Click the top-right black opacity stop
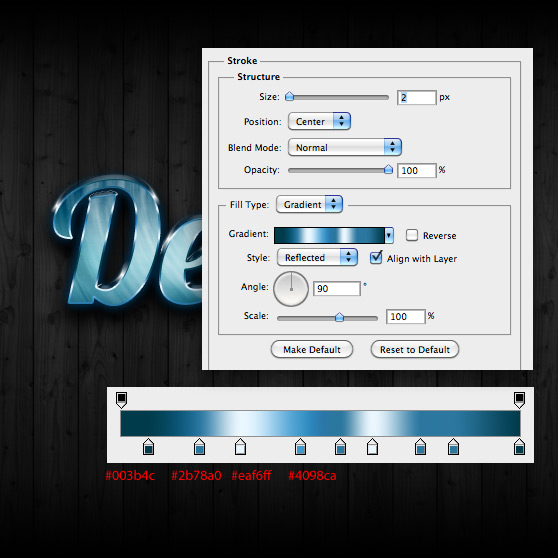The width and height of the screenshot is (558, 558). pos(519,400)
